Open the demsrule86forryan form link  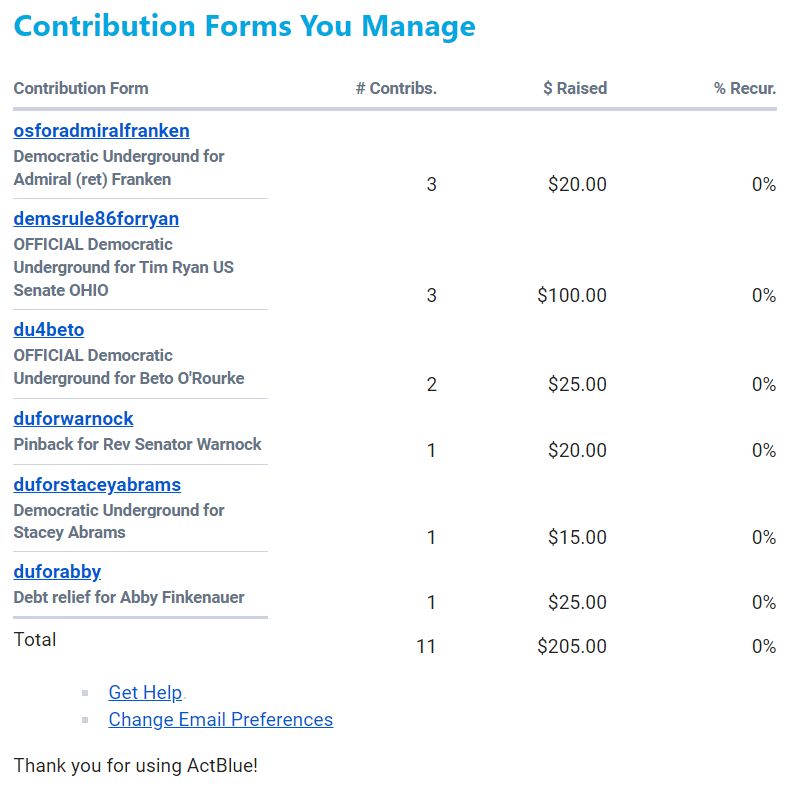point(96,219)
